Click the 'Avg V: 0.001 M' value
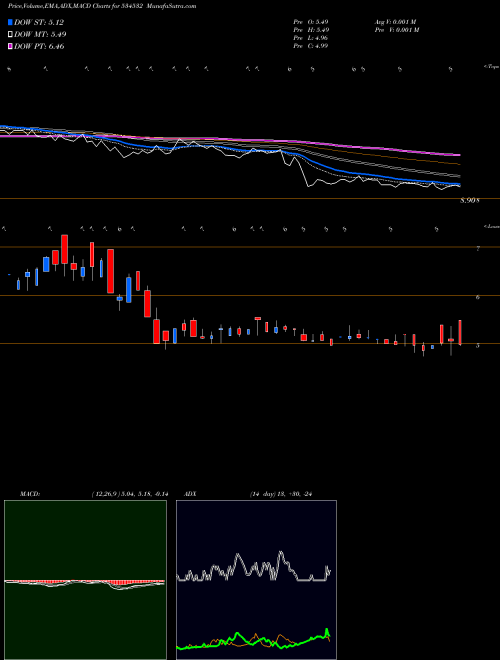The image size is (500, 660). [395, 22]
